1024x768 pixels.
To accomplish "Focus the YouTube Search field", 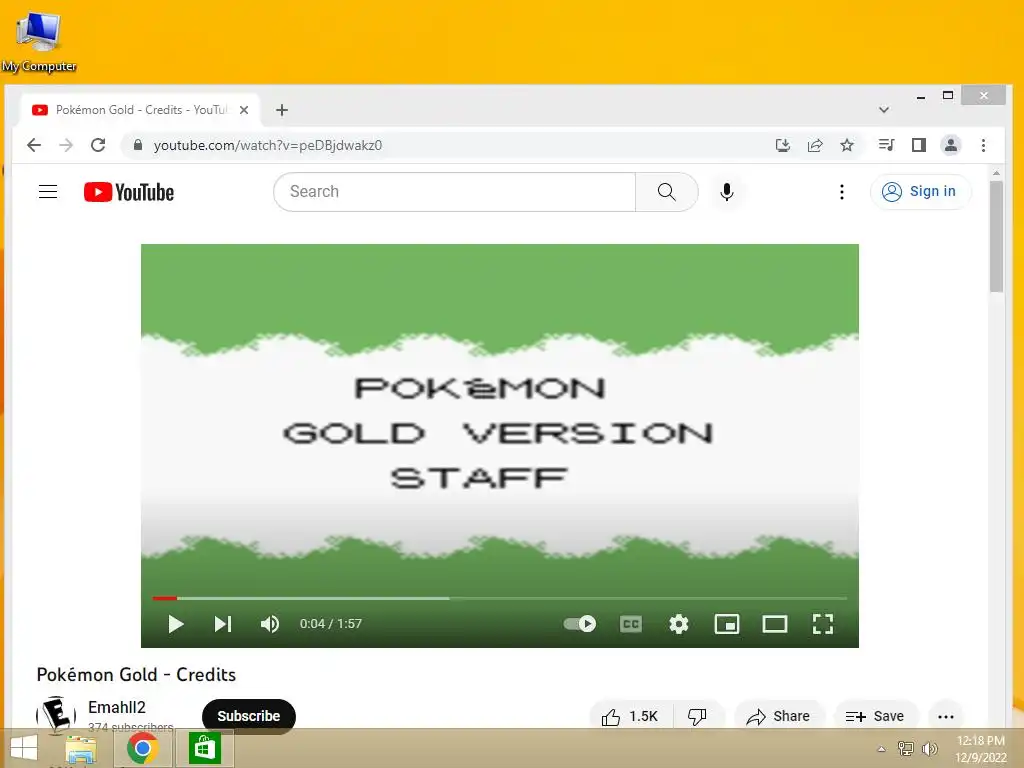I will pos(455,192).
